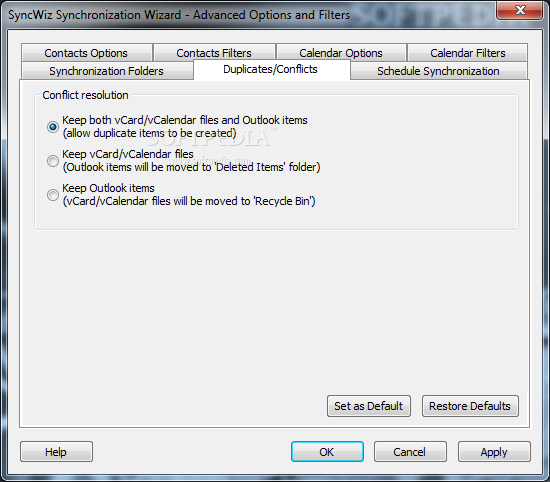Open Help for this dialog
This screenshot has height=482, width=550.
click(x=56, y=452)
